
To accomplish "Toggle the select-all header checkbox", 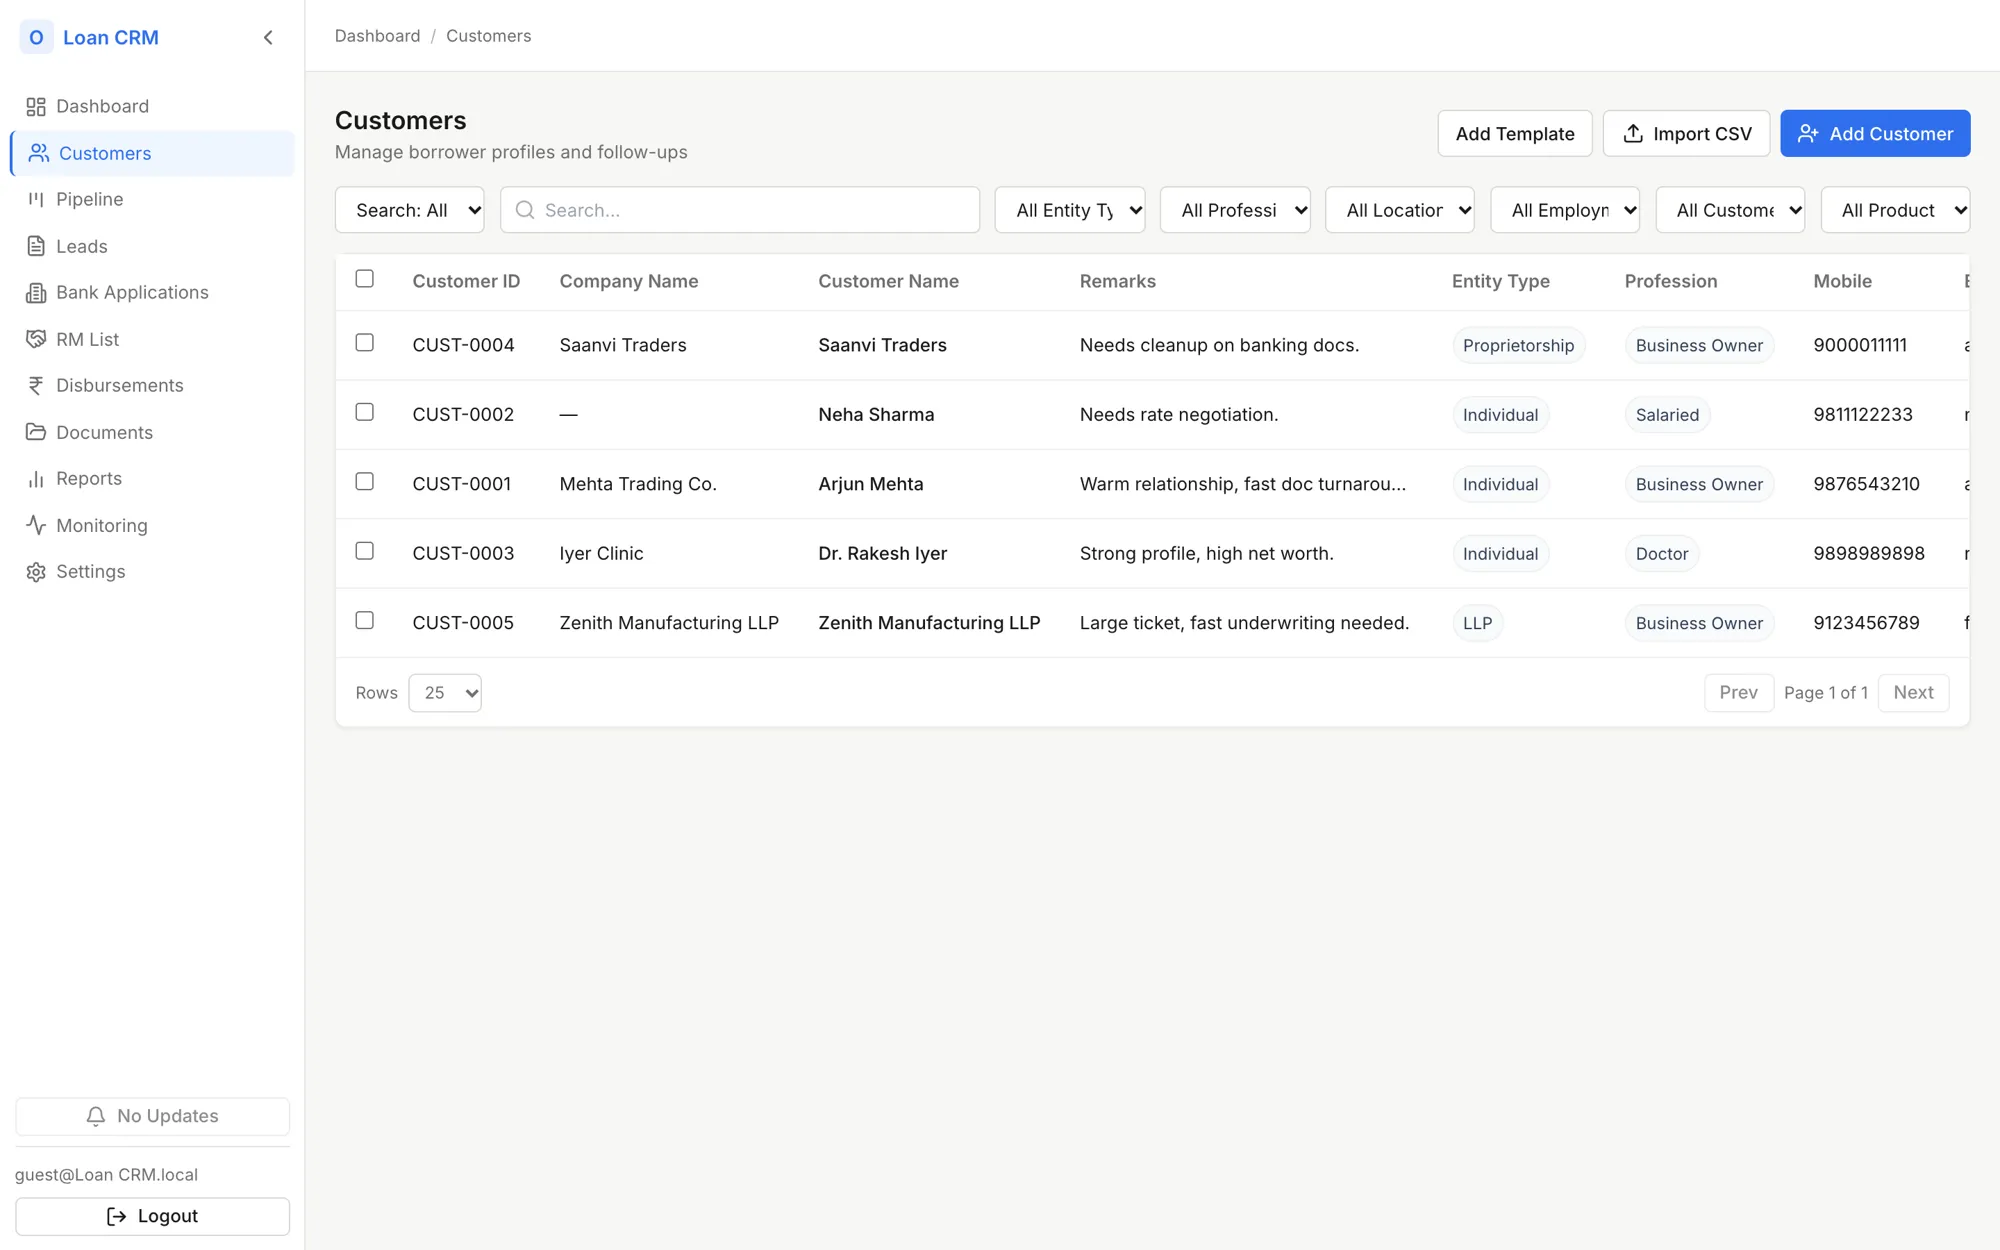I will [x=365, y=279].
